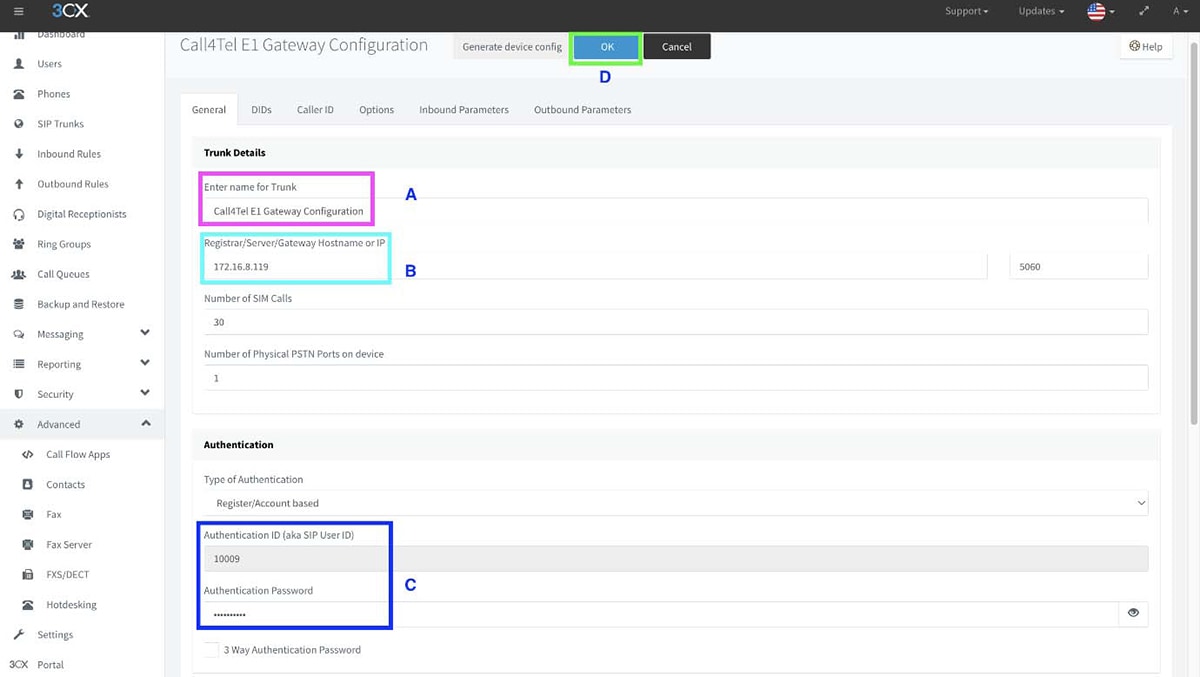Switch to the General tab
This screenshot has width=1200, height=677.
209,109
